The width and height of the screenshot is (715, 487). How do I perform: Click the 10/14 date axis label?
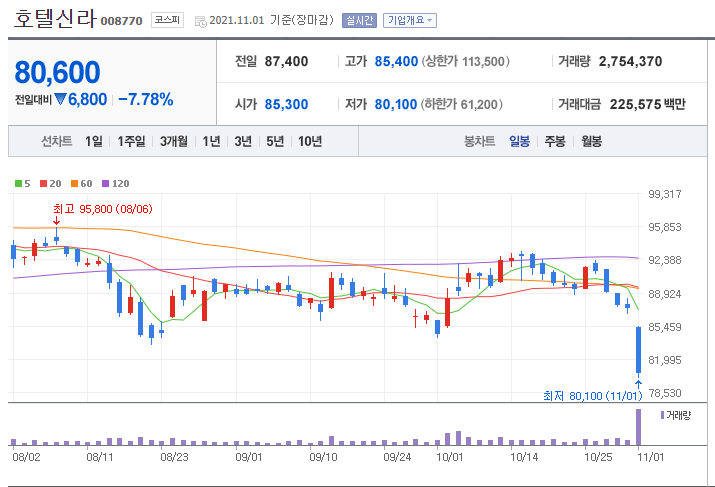(x=524, y=457)
